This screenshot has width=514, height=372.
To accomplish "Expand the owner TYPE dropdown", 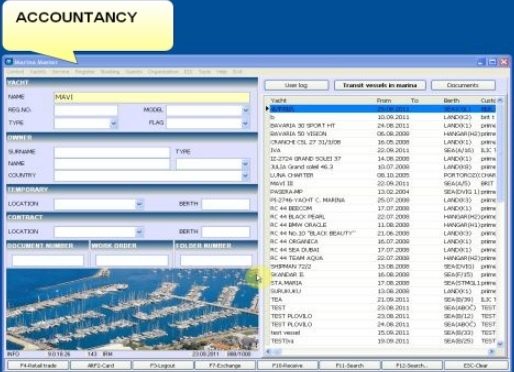I will [x=246, y=164].
